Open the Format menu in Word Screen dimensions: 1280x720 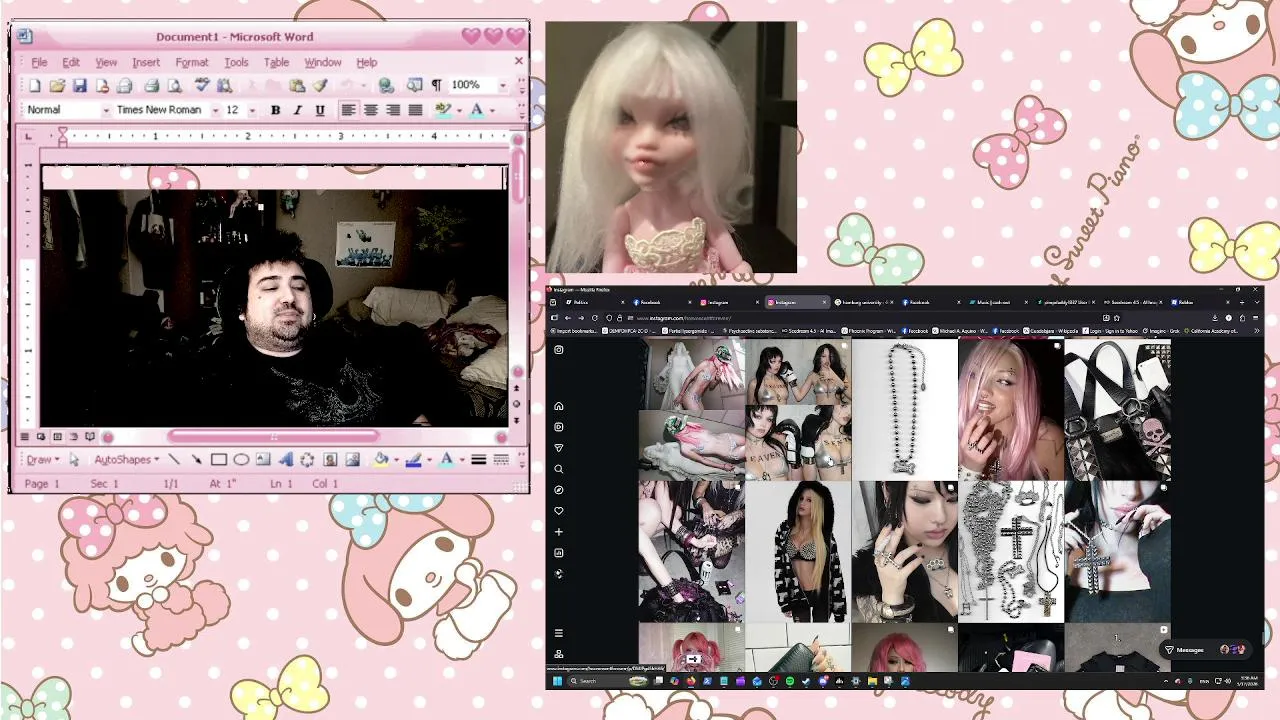tap(192, 62)
